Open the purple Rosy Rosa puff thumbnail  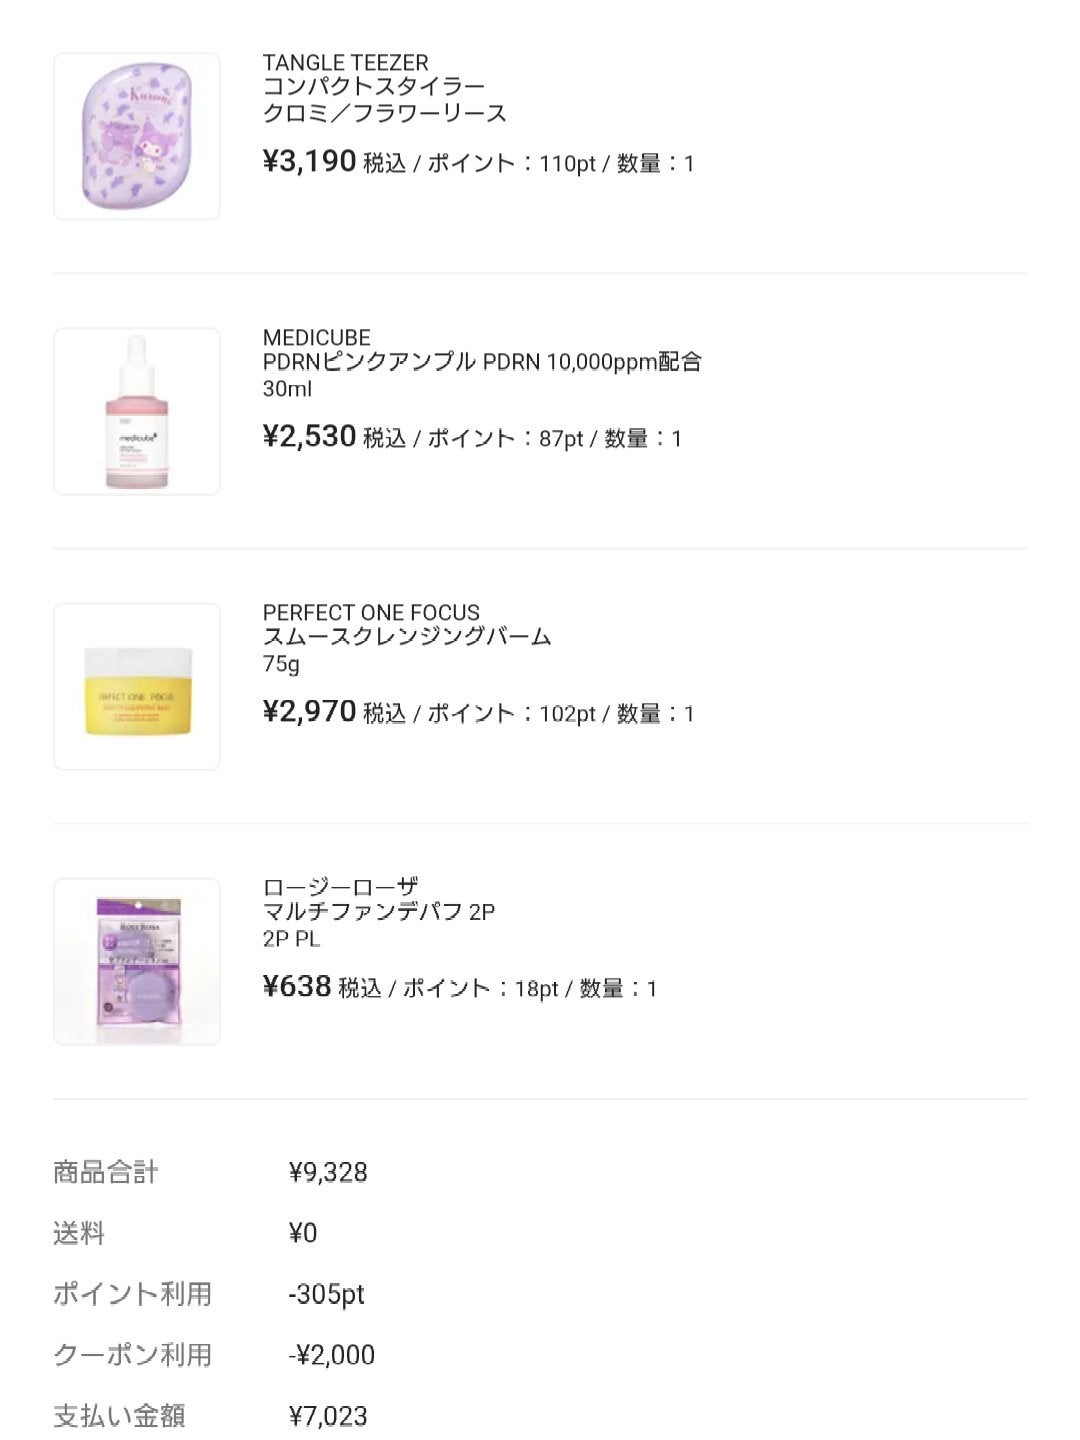click(137, 961)
